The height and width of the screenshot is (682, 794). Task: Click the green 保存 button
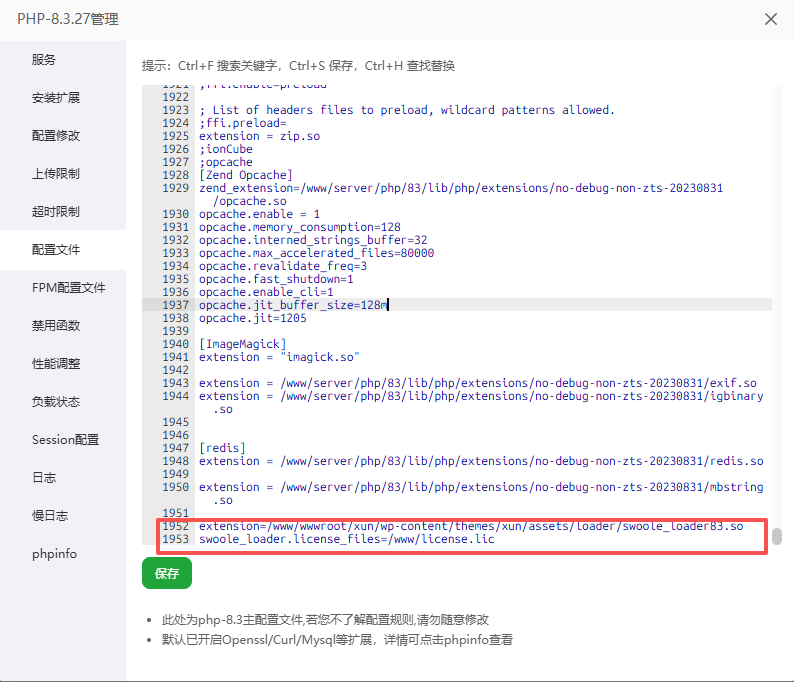[167, 574]
